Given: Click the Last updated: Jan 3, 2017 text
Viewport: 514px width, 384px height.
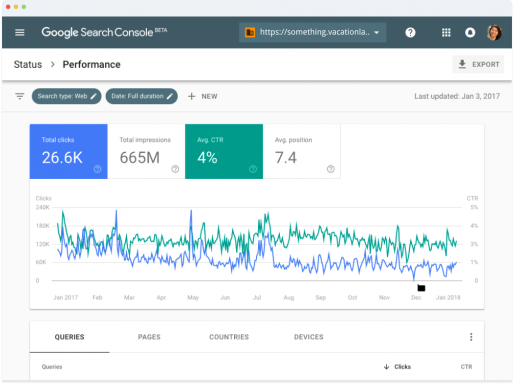Looking at the screenshot, I should tap(457, 96).
